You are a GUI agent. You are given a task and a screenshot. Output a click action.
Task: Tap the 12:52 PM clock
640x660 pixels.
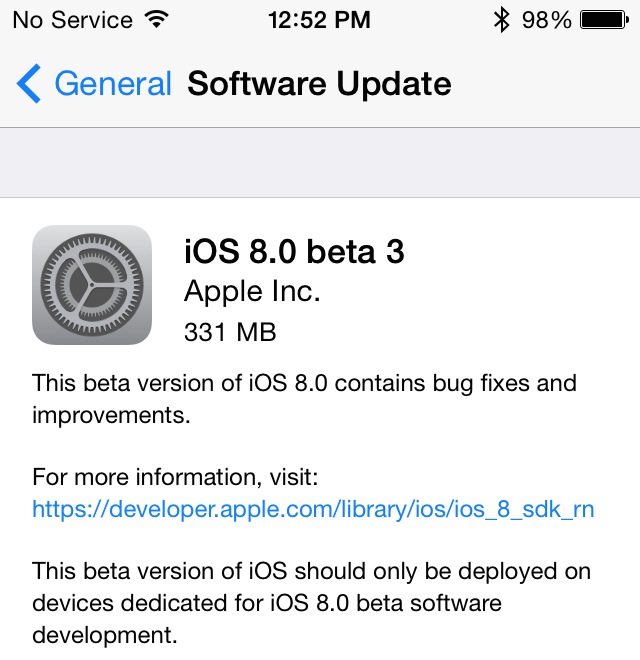(319, 19)
